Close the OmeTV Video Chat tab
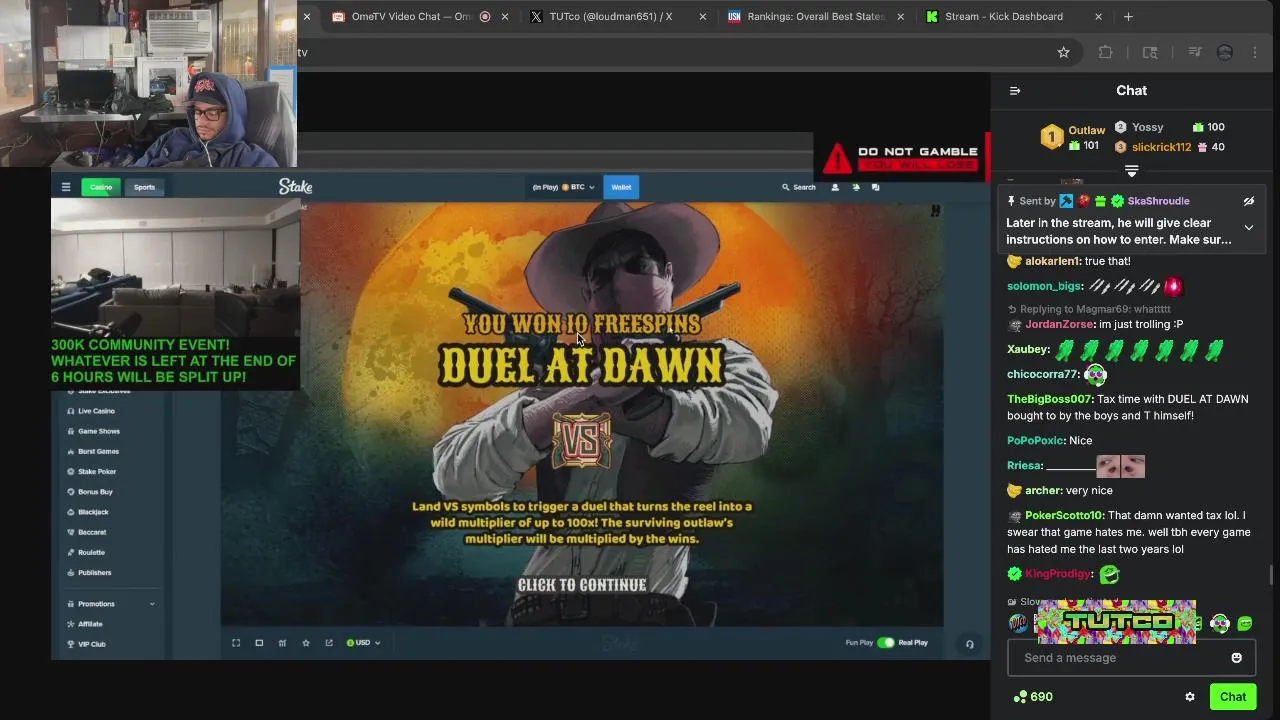The image size is (1280, 720). (x=505, y=16)
